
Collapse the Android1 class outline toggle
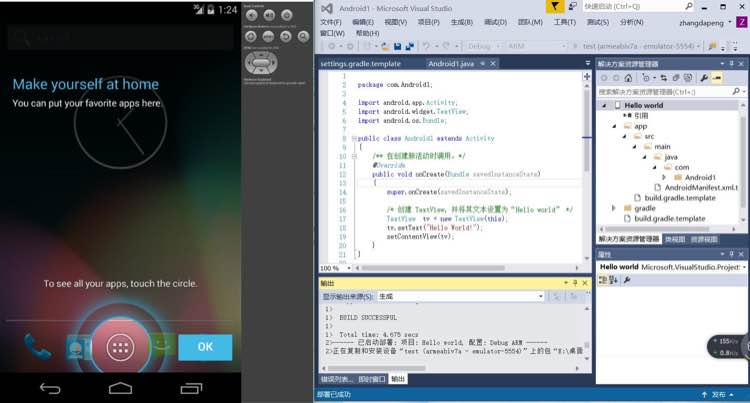point(354,139)
